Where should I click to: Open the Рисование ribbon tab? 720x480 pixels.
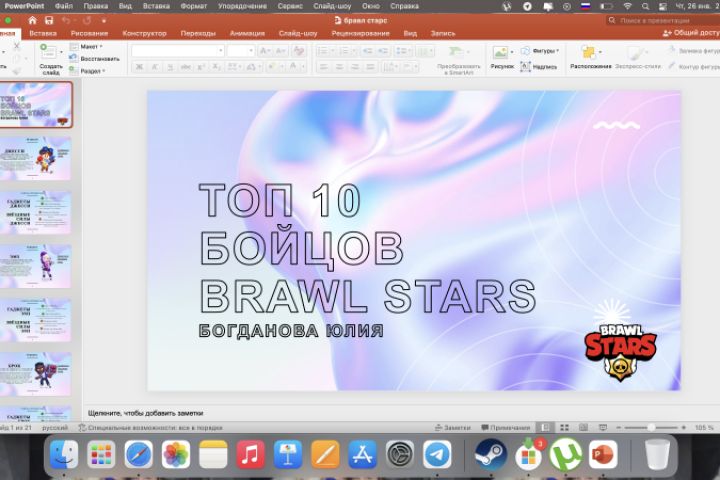[x=89, y=33]
